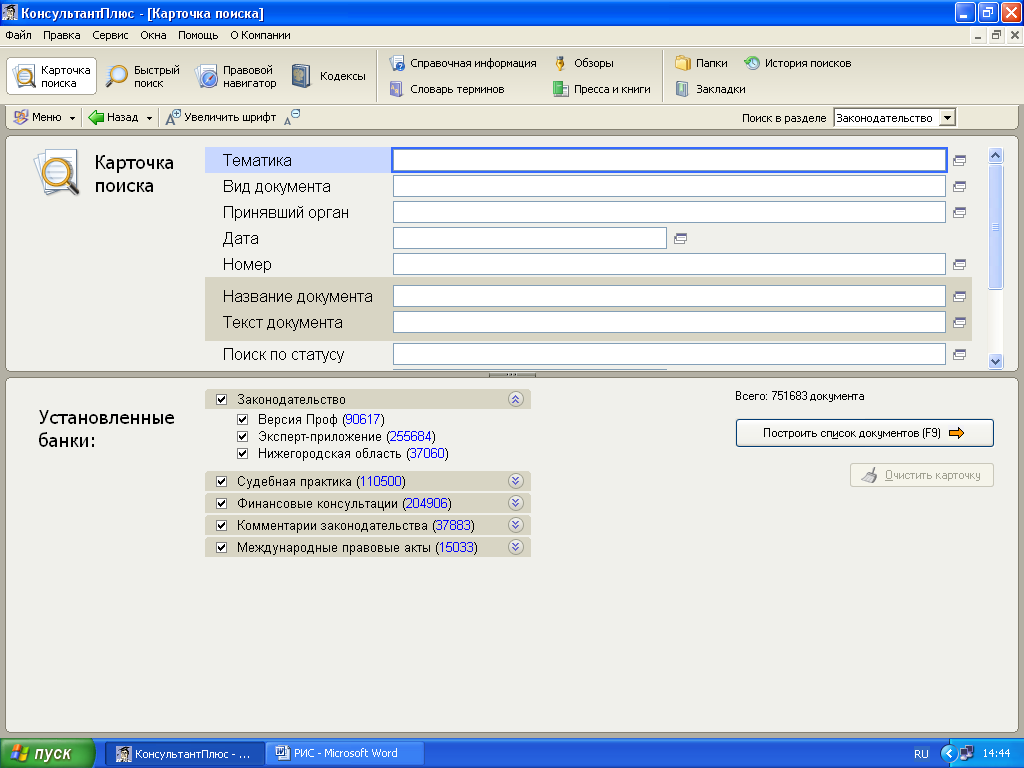Viewport: 1024px width, 768px height.
Task: Open the selection icon for Поиск по статусу
Action: [x=959, y=355]
